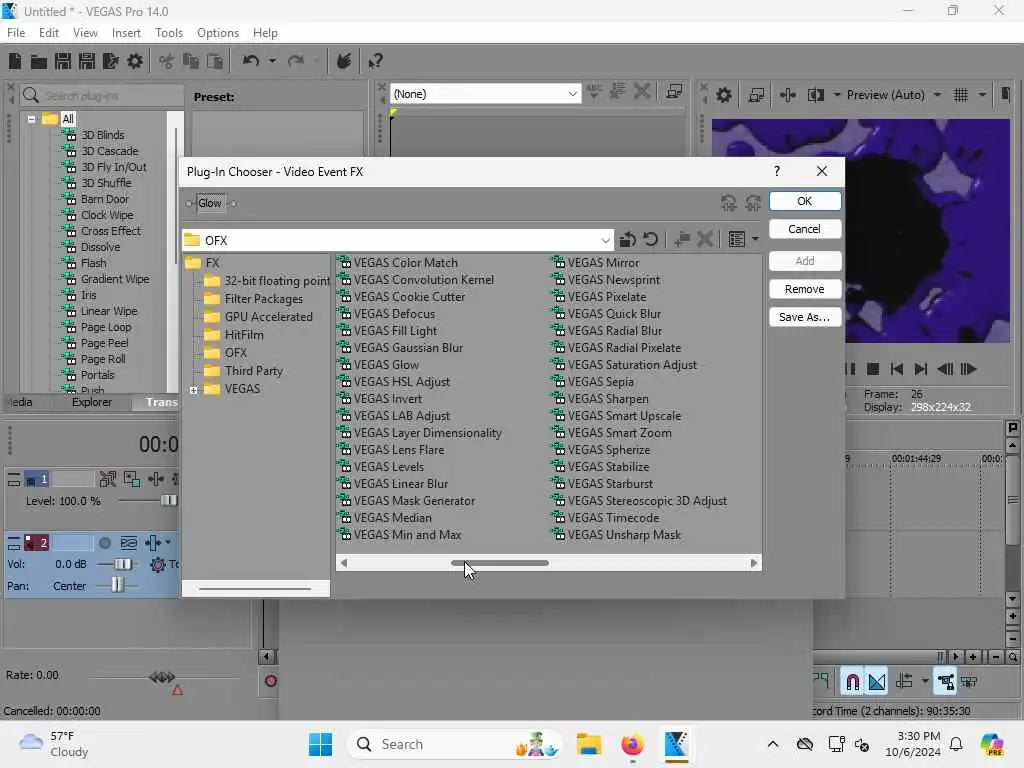Expand the VEGAS folder in tree

click(x=193, y=389)
